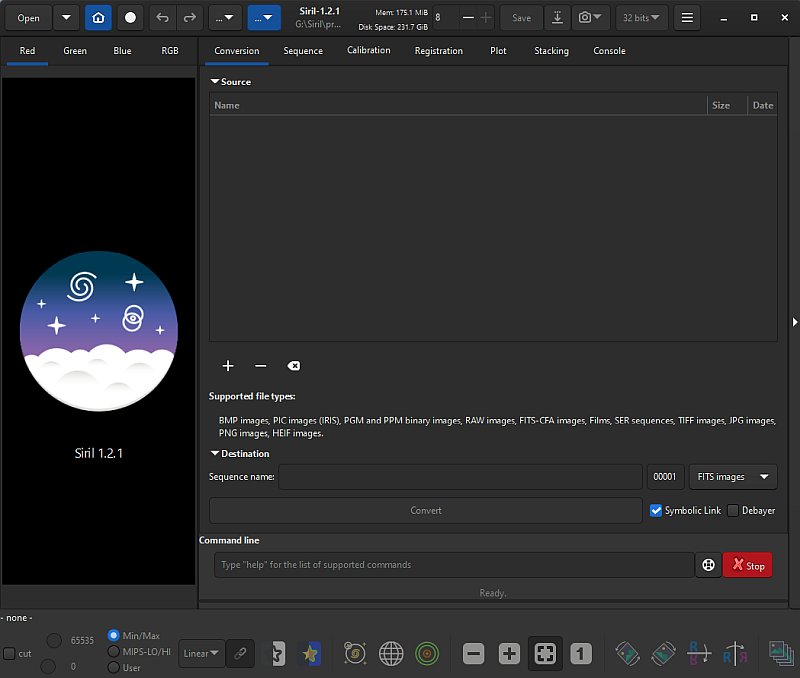
Task: Open the first ellipsis dropdown in header
Action: (224, 18)
